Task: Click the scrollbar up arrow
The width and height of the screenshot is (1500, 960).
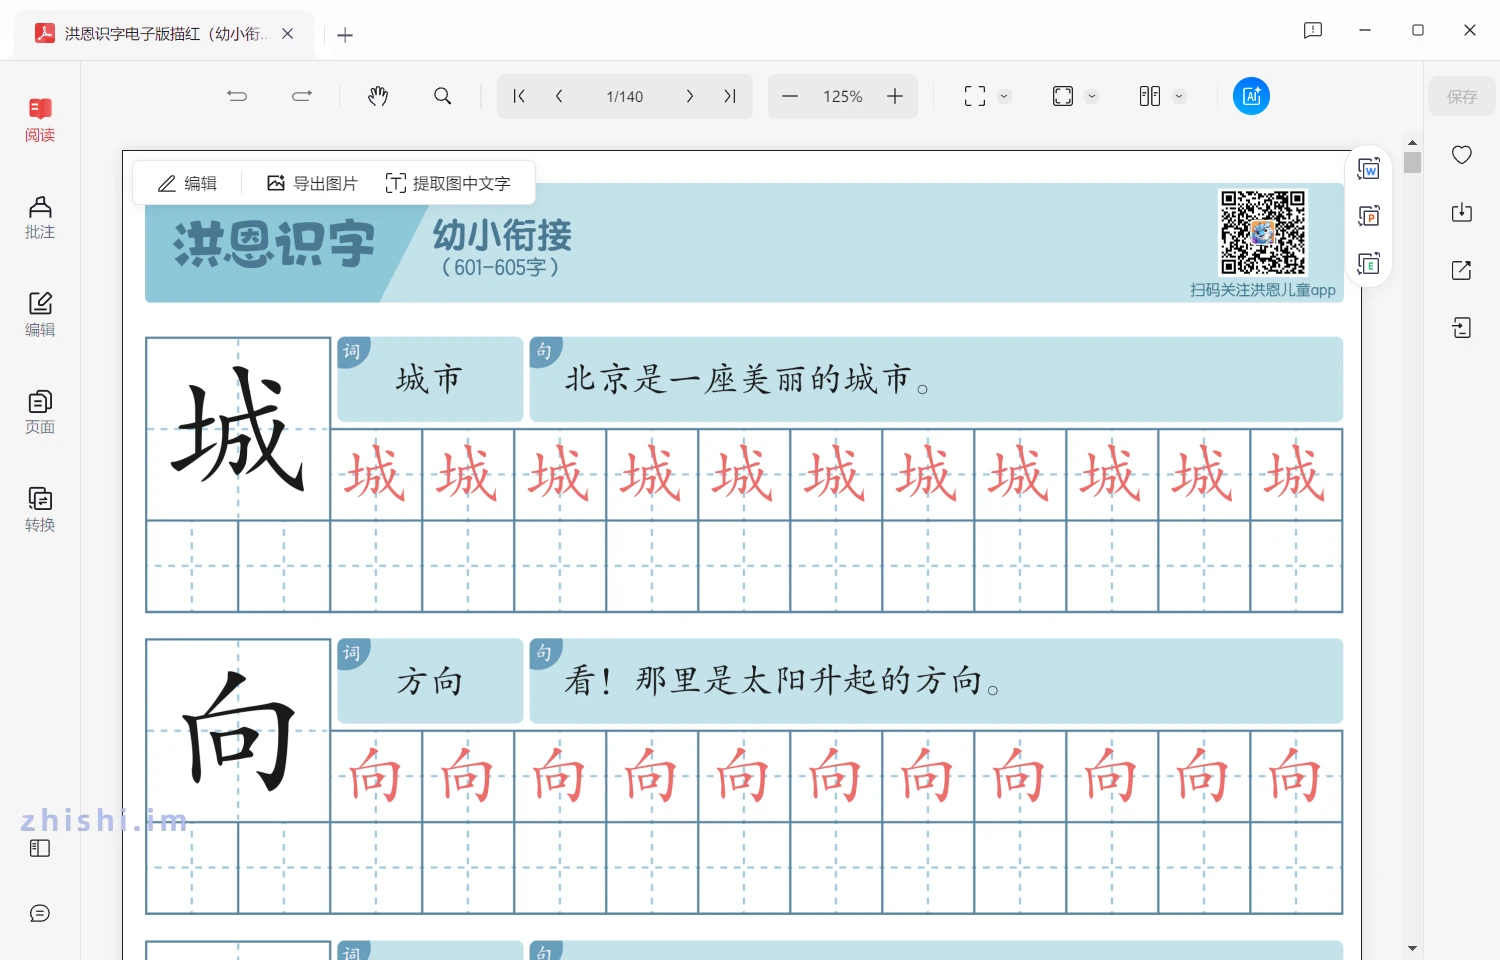Action: [1412, 143]
